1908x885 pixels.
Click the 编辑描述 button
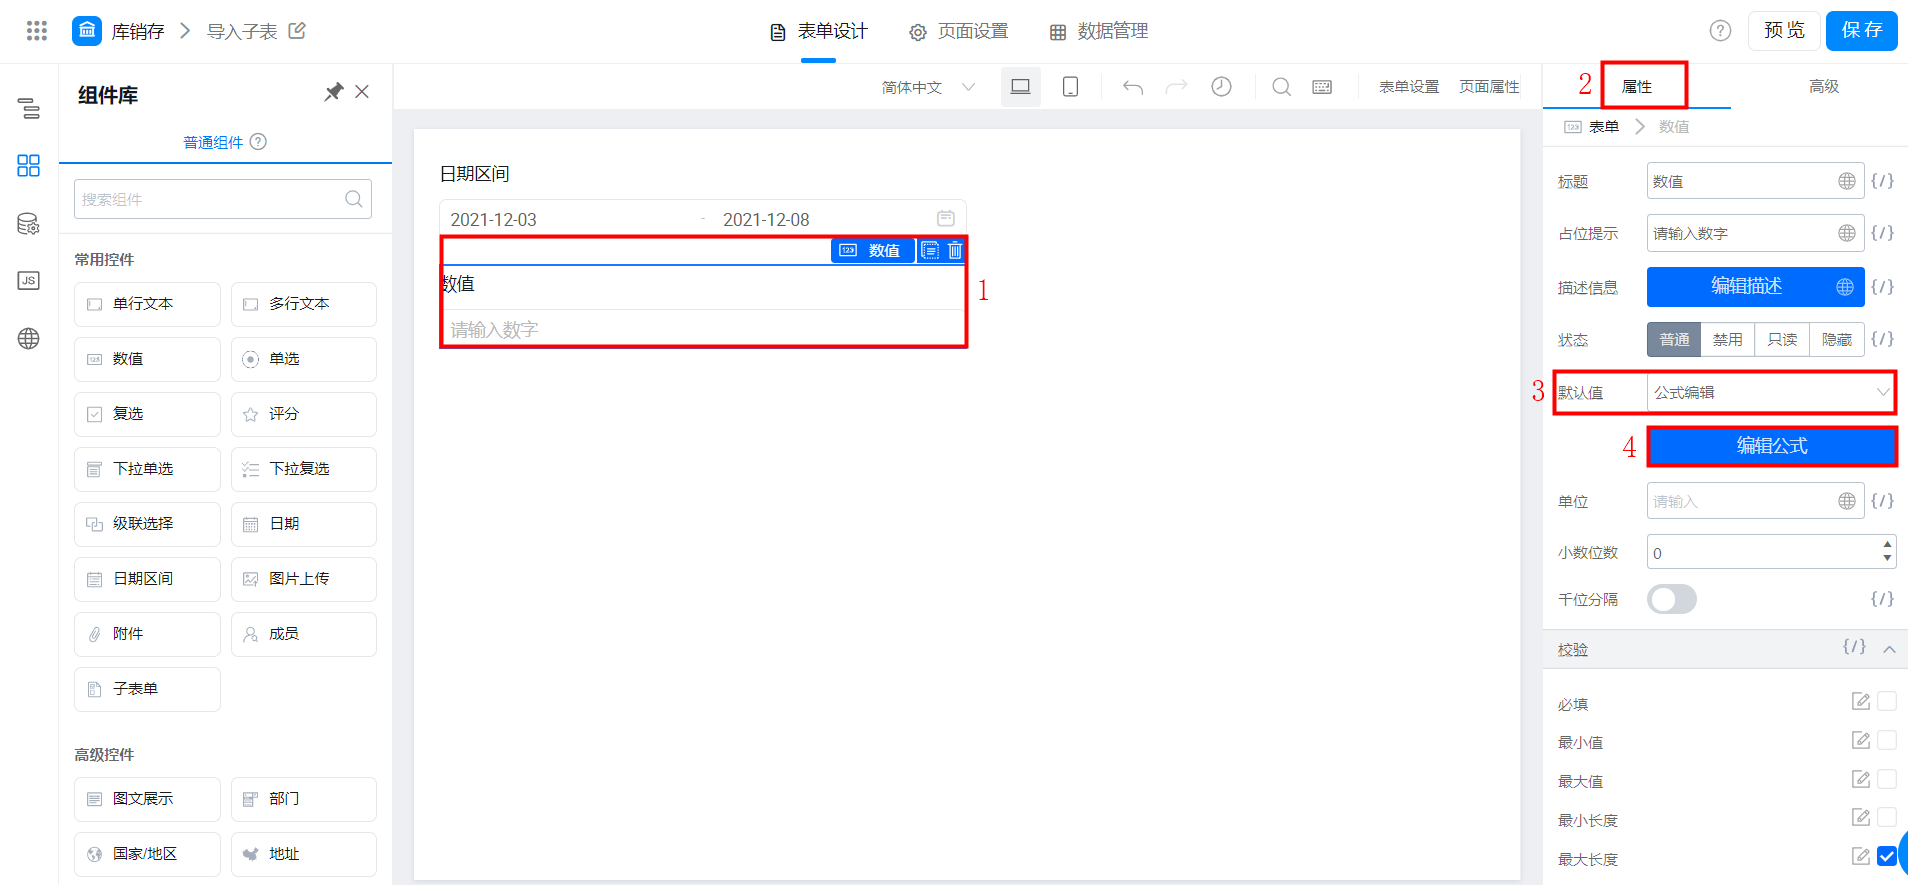[x=1755, y=287]
